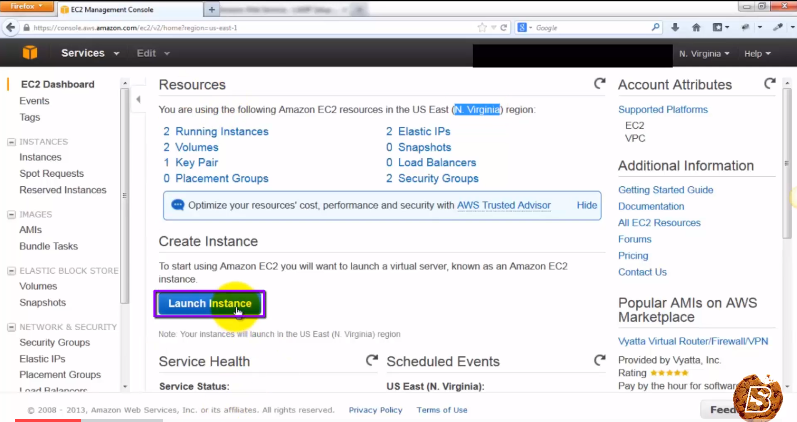The width and height of the screenshot is (797, 422).
Task: Open Tags in the sidebar
Action: point(29,117)
